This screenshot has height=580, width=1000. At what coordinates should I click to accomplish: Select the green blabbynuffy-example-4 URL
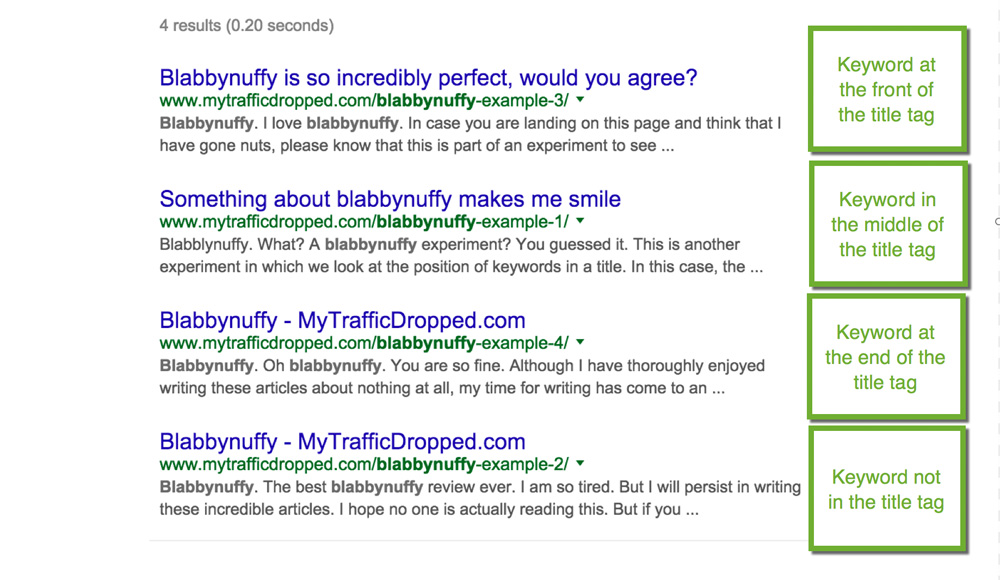[364, 343]
